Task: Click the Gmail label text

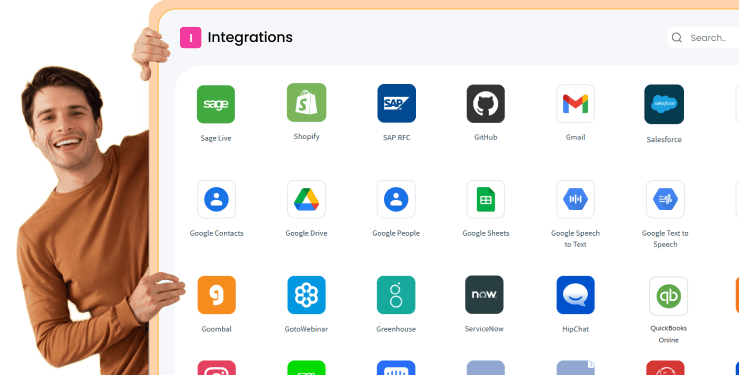Action: click(x=575, y=137)
